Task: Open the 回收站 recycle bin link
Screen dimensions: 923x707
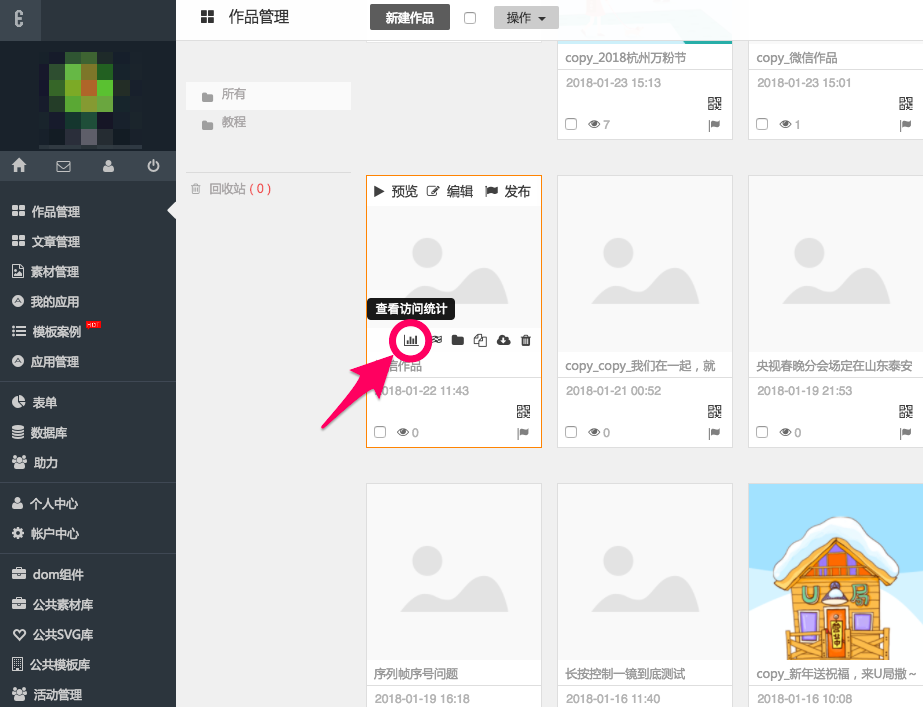Action: 230,189
